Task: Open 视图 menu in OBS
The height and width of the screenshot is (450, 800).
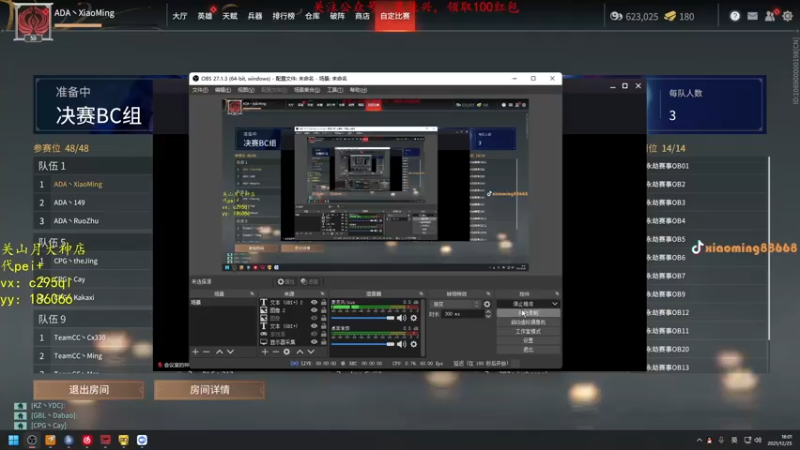Action: click(x=245, y=90)
